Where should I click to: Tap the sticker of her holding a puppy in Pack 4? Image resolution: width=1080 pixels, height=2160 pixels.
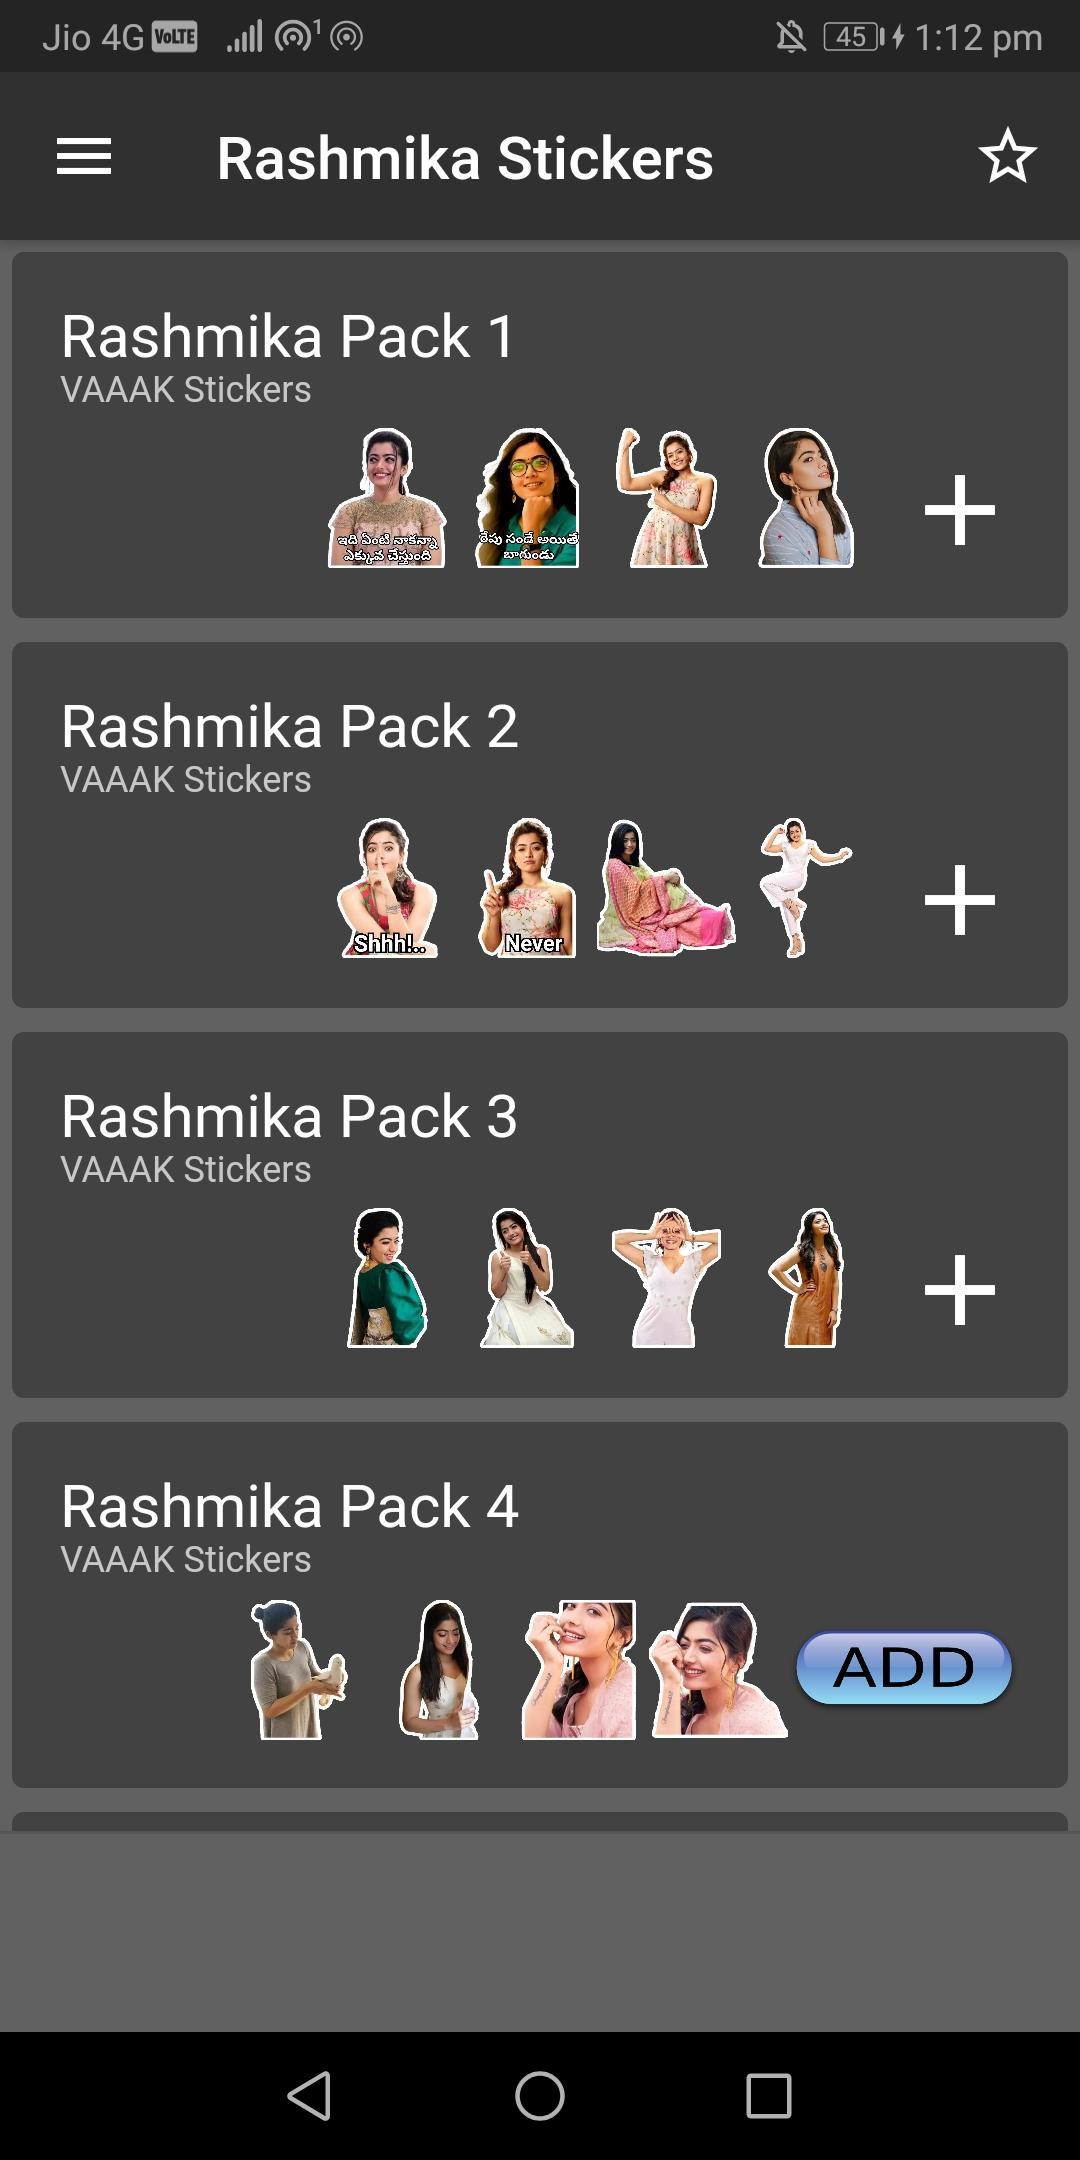297,1670
